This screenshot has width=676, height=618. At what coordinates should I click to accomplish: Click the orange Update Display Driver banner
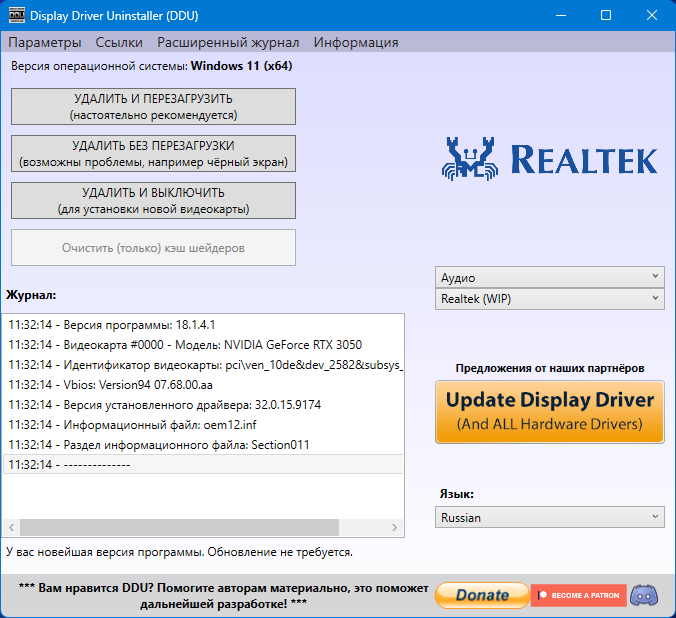click(x=550, y=411)
